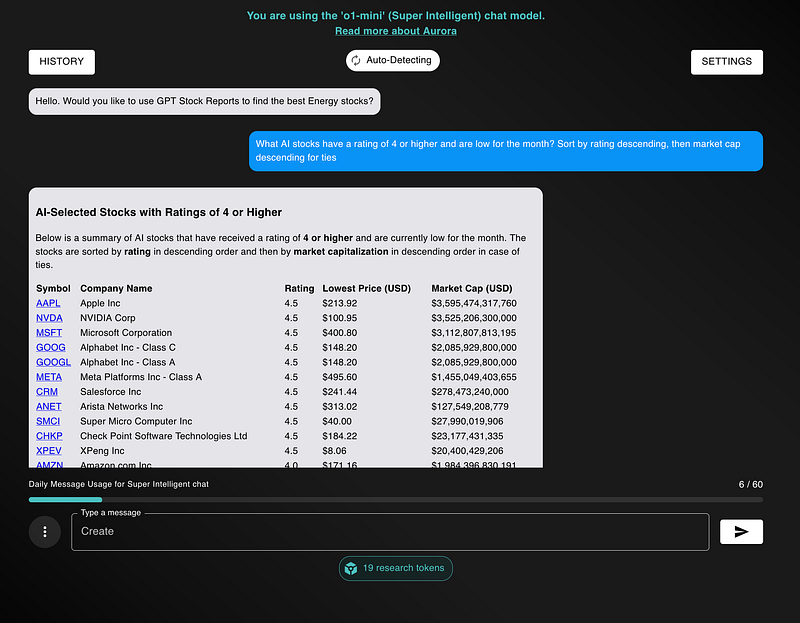This screenshot has height=623, width=800.
Task: Click the 'Lowest Price (USD)' column header
Action: (366, 288)
